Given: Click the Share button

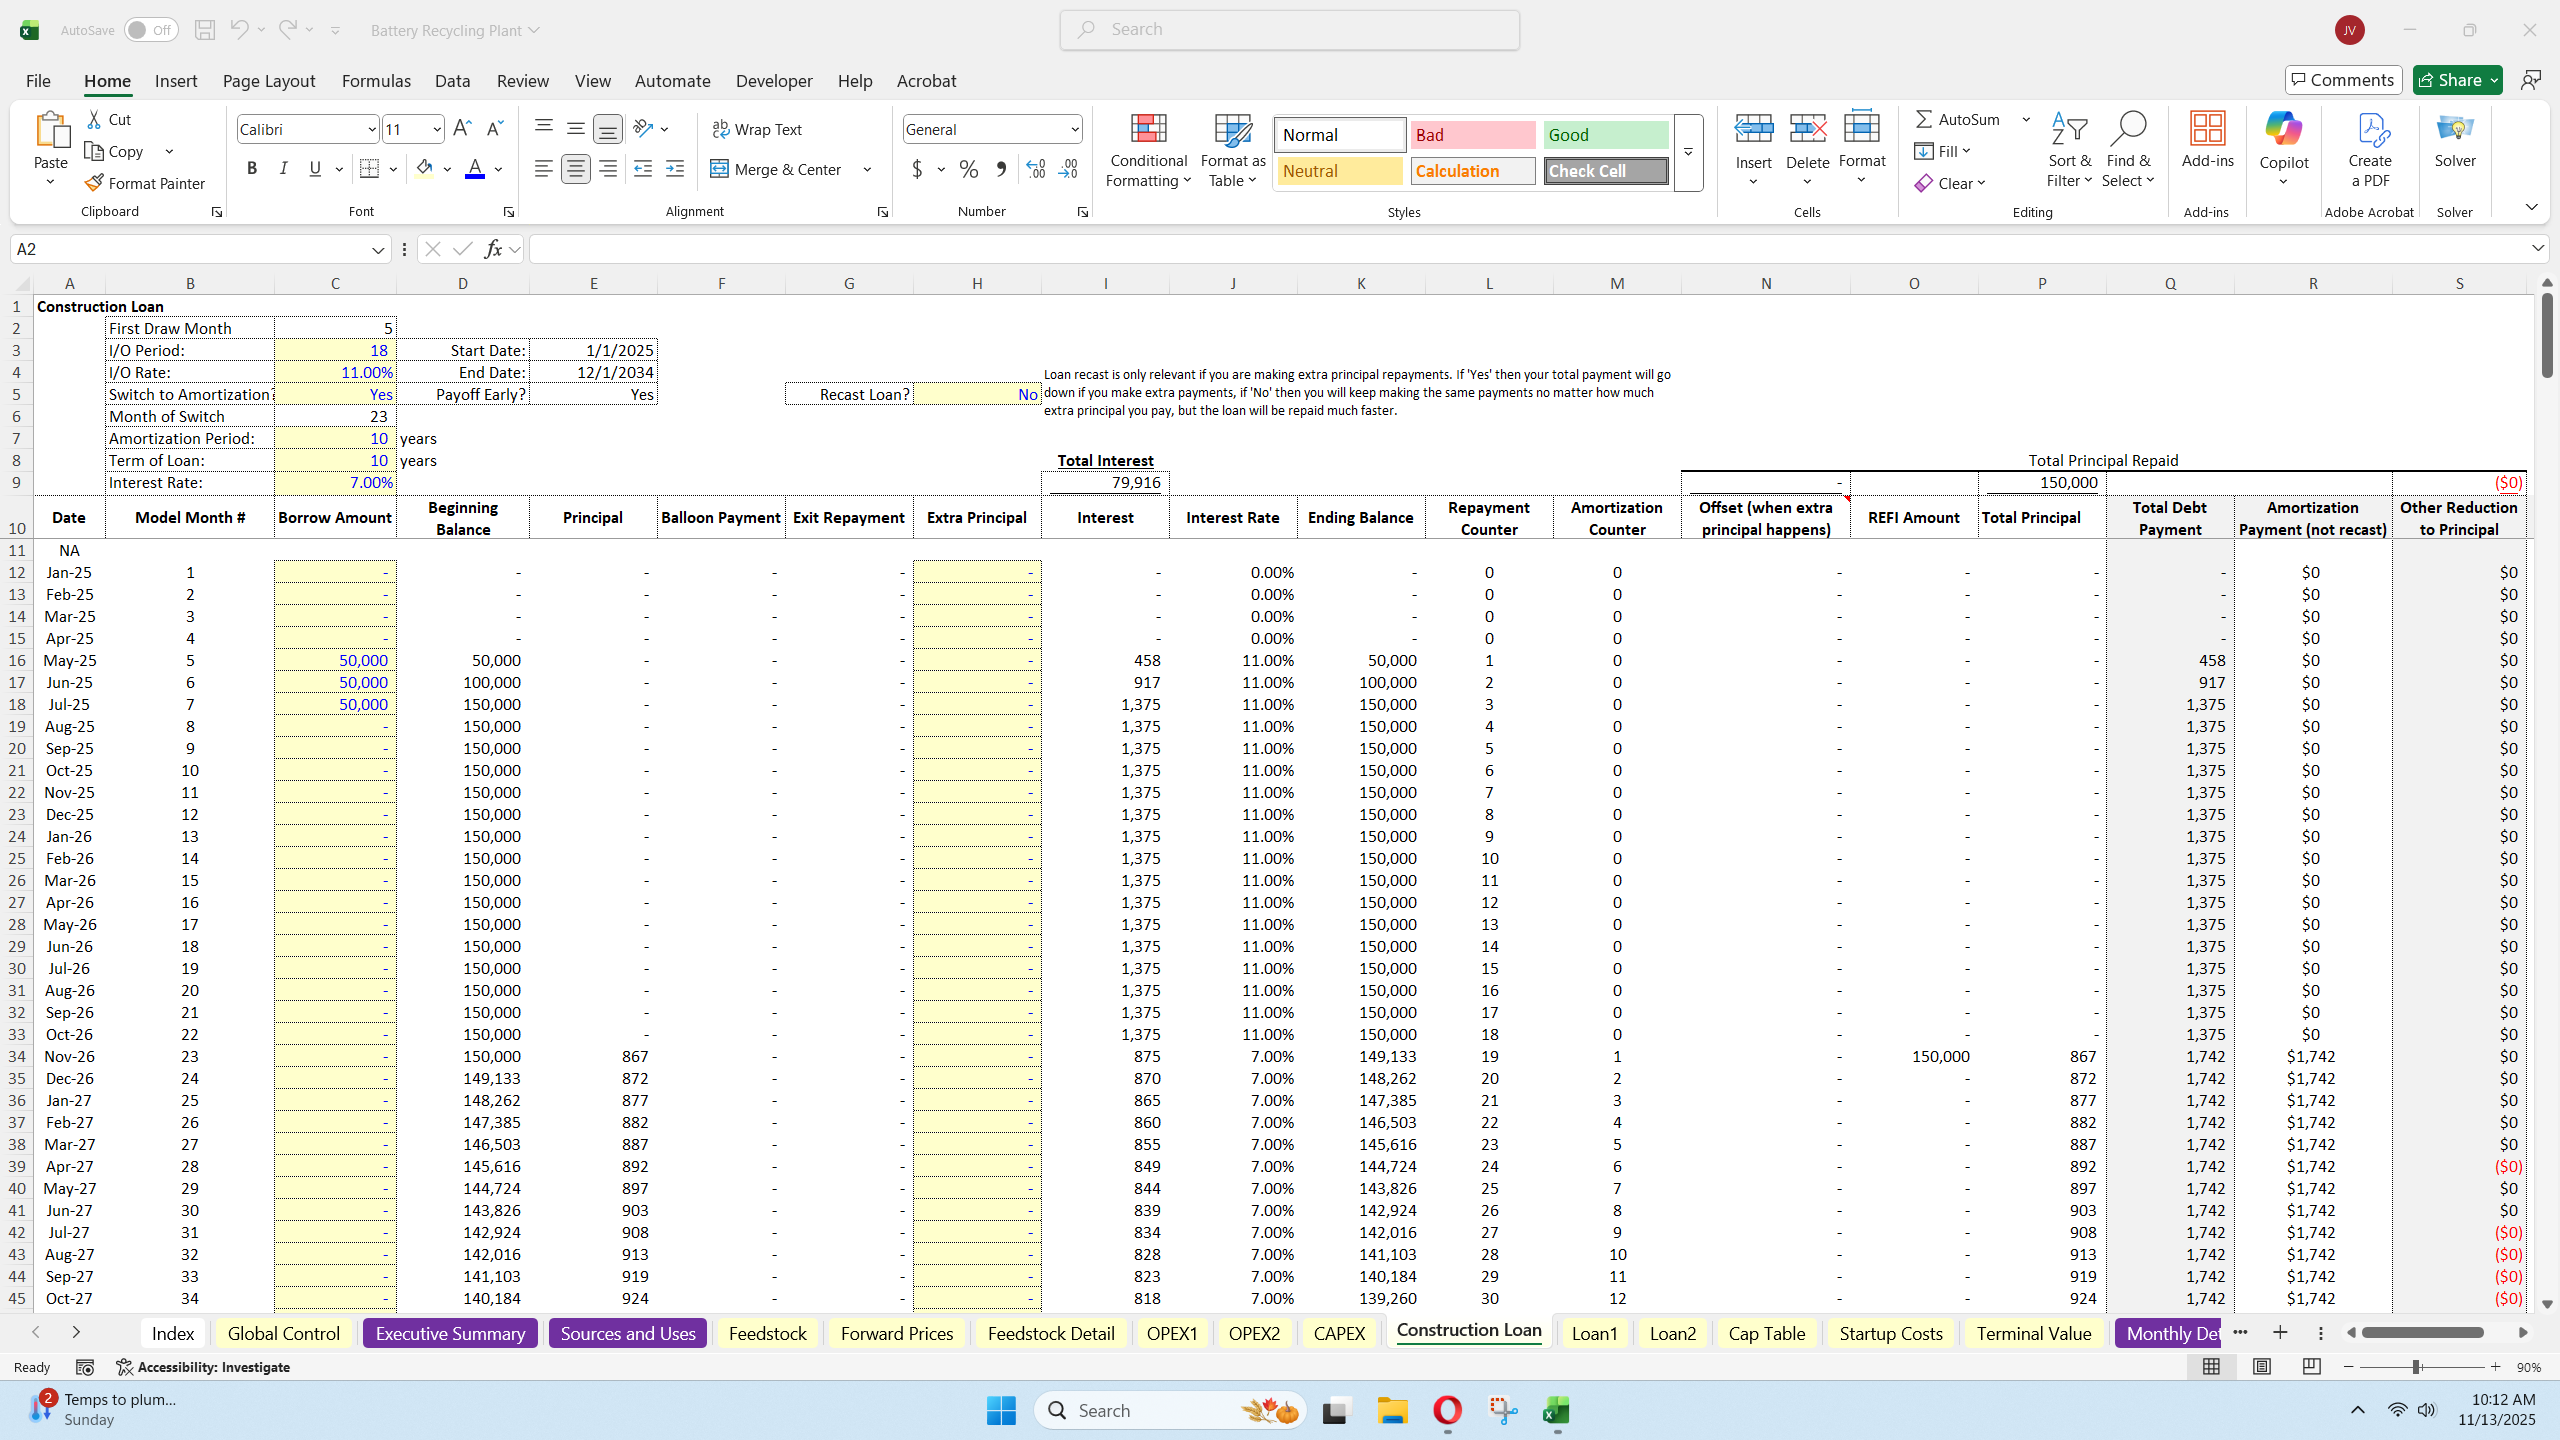Looking at the screenshot, I should click(x=2447, y=80).
